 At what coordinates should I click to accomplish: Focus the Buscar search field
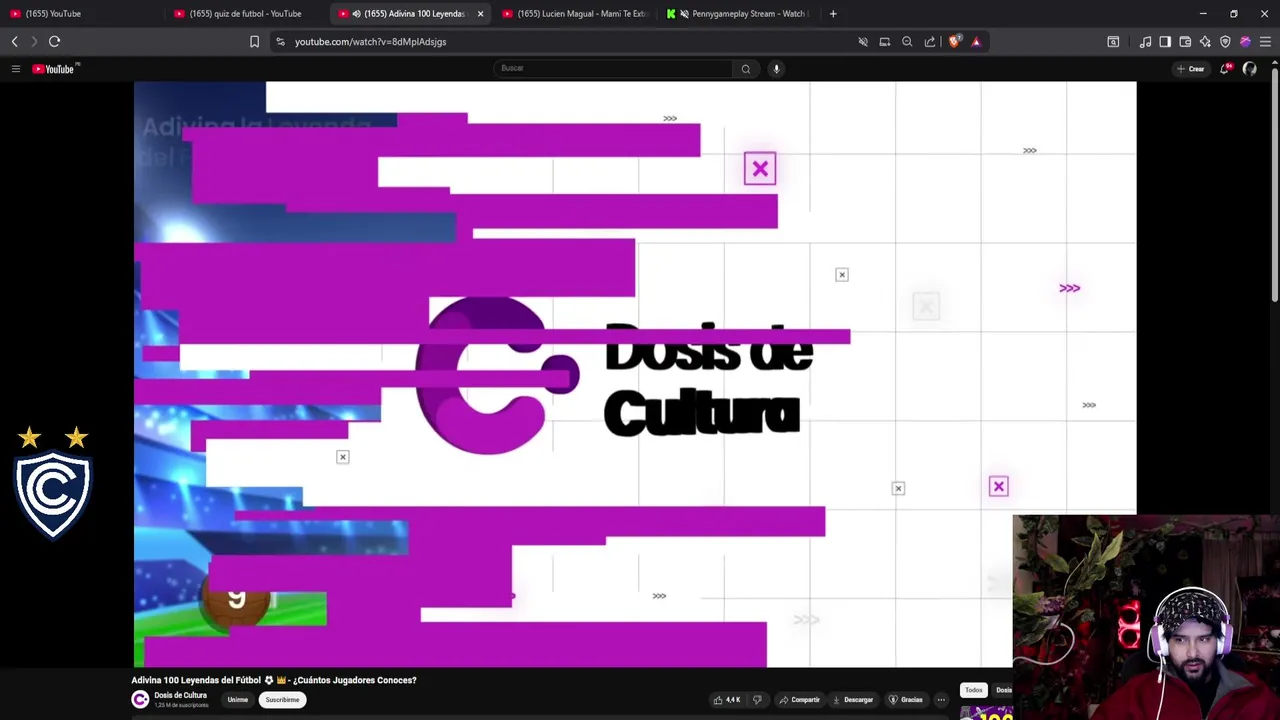coord(613,68)
